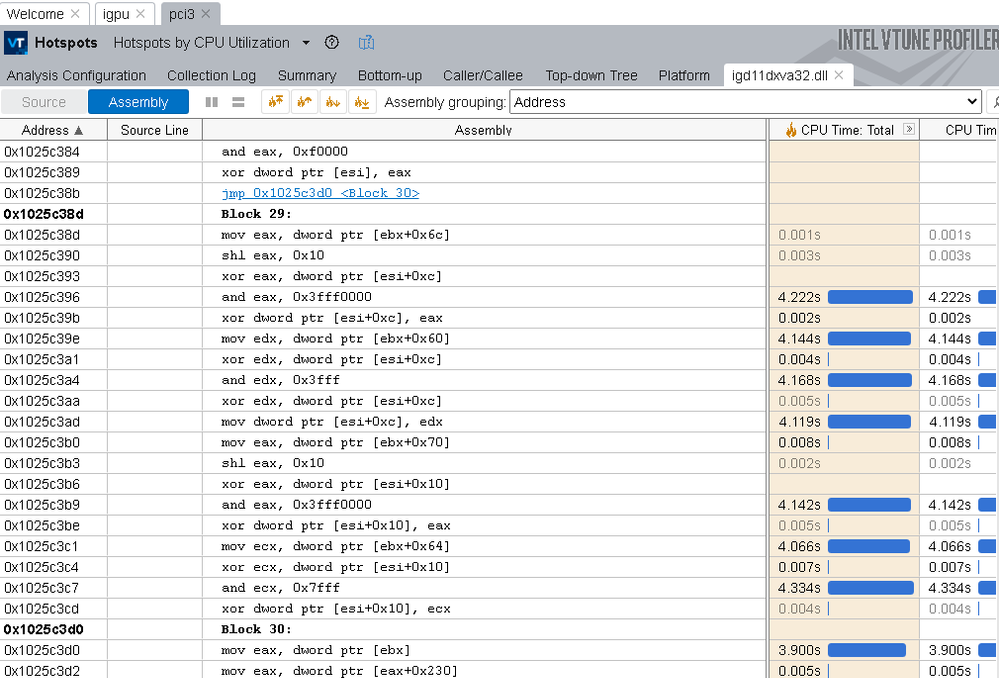This screenshot has height=678, width=999.
Task: Click the Hotspots analysis title
Action: click(66, 43)
